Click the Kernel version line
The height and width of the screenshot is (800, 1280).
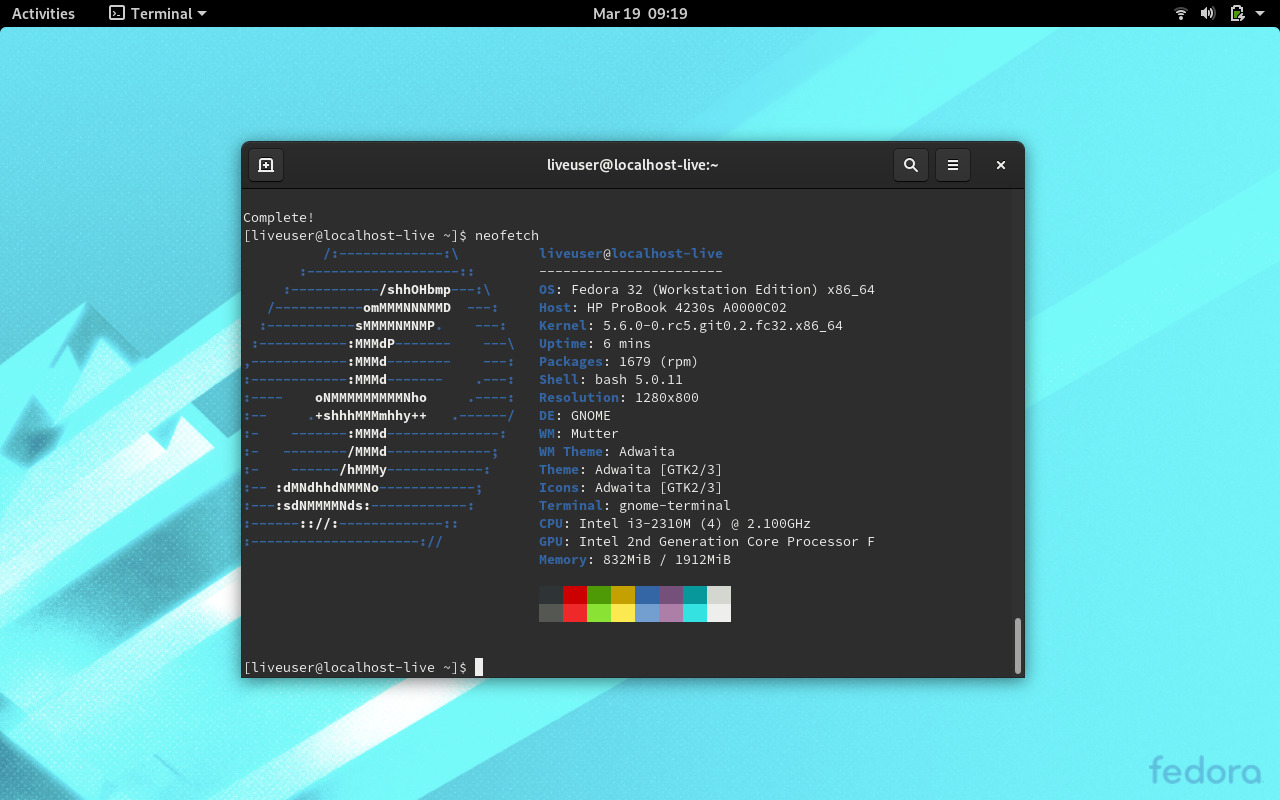(x=691, y=325)
